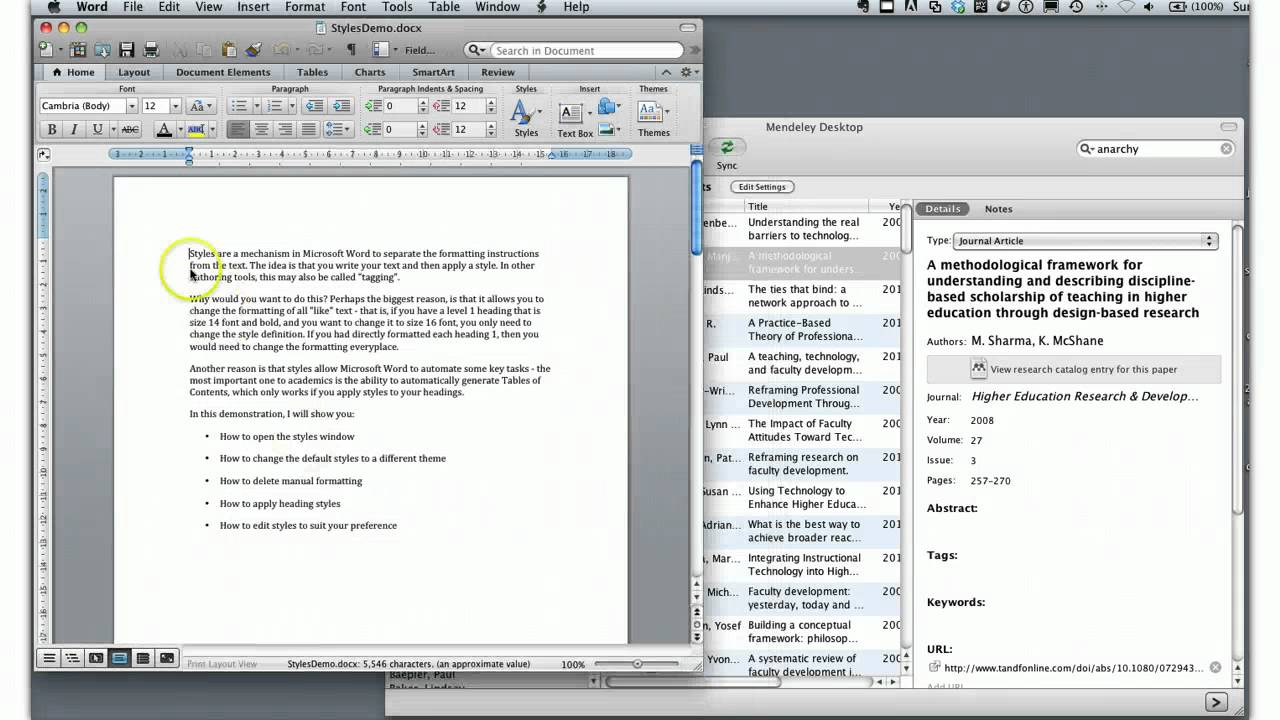The image size is (1280, 720).
Task: Switch to Notebook Layout view button
Action: pyautogui.click(x=143, y=658)
